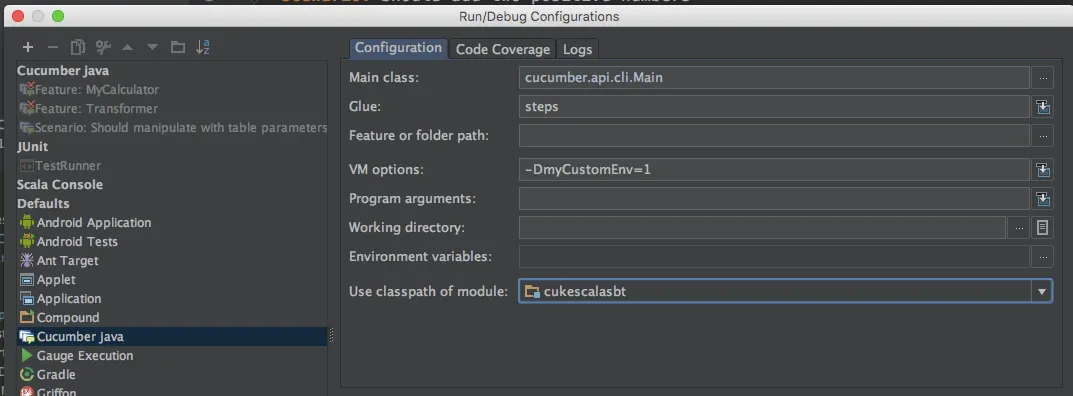Move configuration down arrow
Image resolution: width=1073 pixels, height=396 pixels.
[x=153, y=47]
